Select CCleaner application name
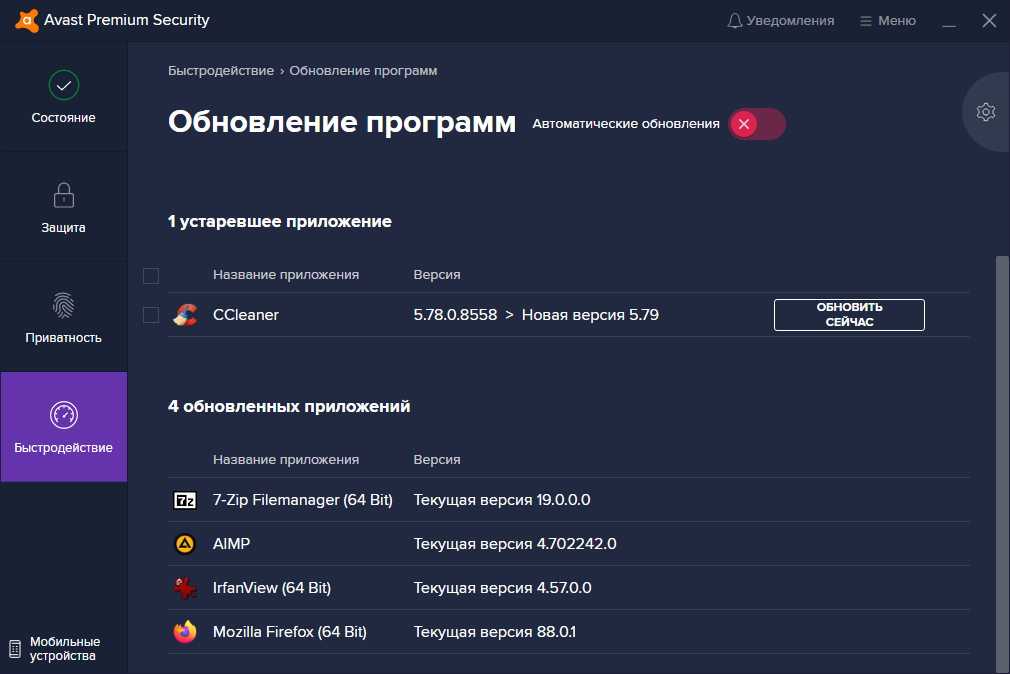Image resolution: width=1010 pixels, height=674 pixels. [246, 315]
